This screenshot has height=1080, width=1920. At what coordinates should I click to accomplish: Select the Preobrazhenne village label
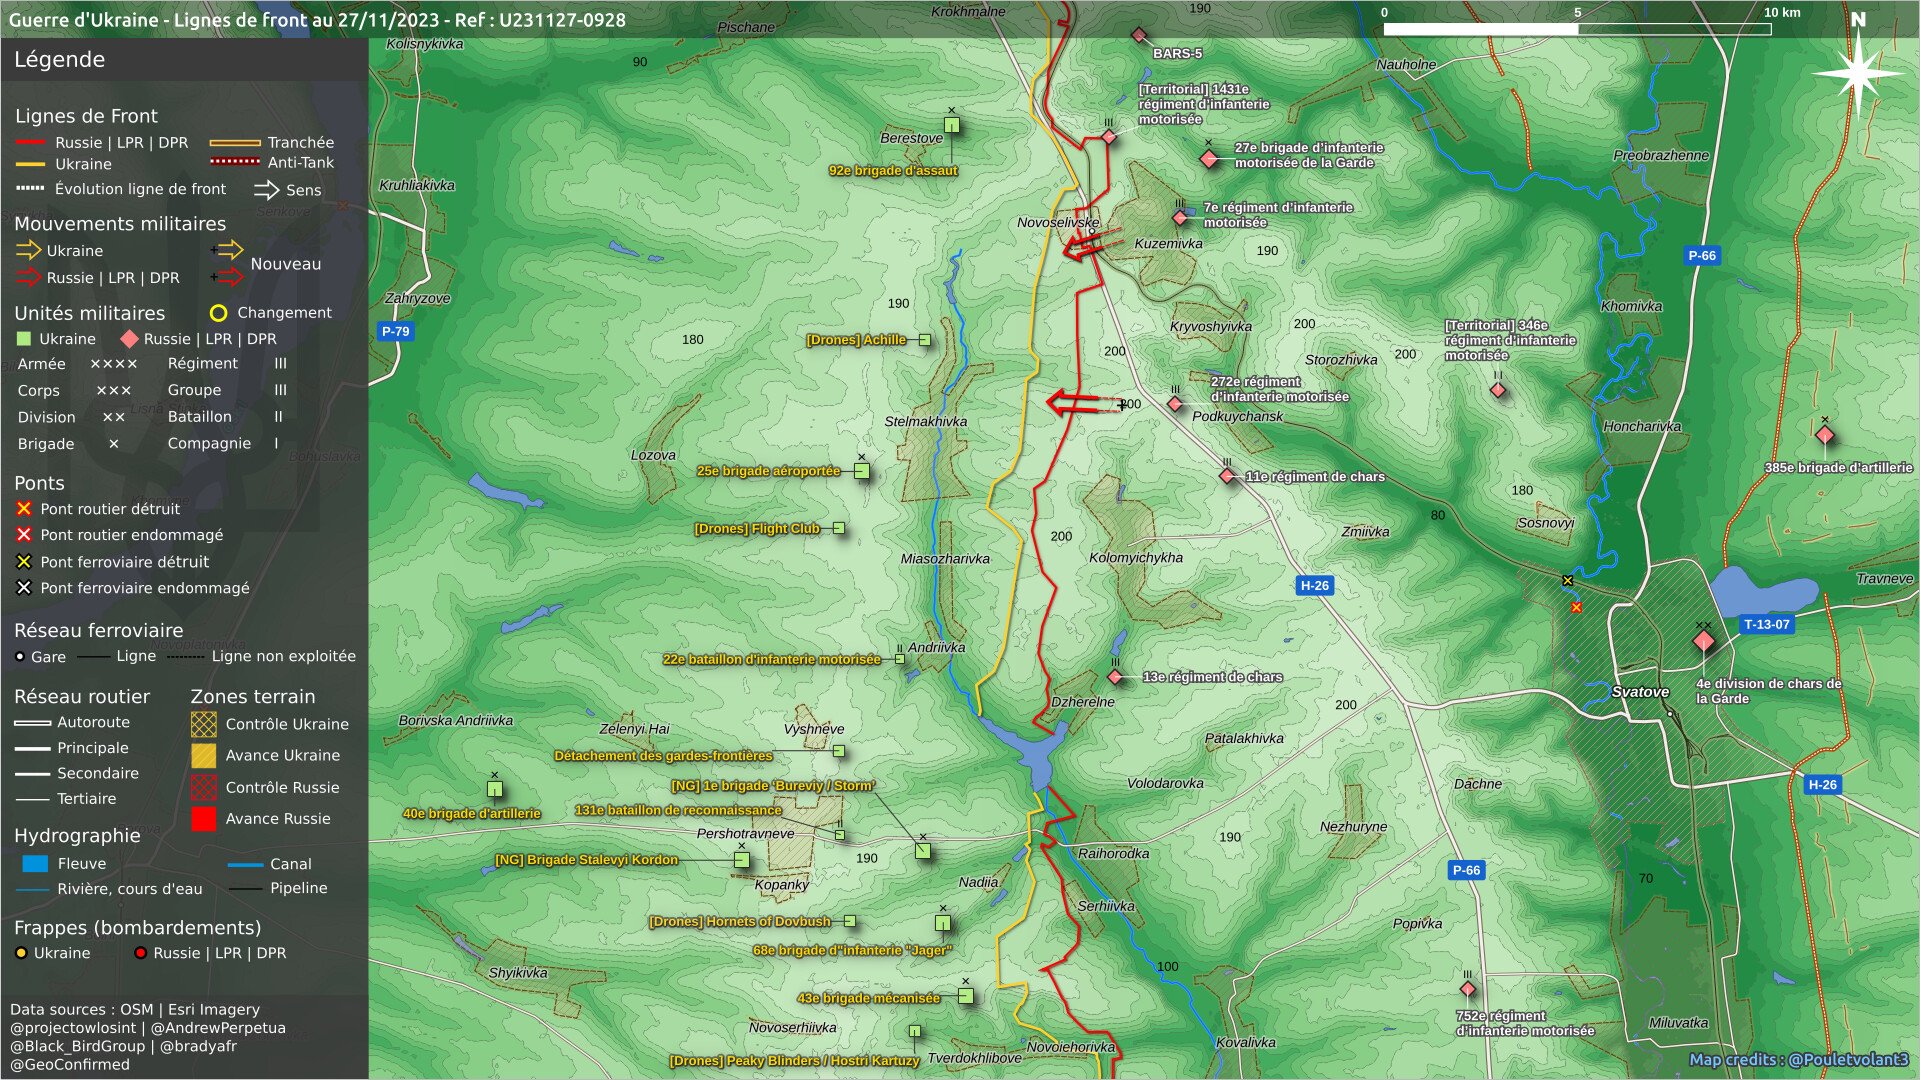click(1660, 156)
